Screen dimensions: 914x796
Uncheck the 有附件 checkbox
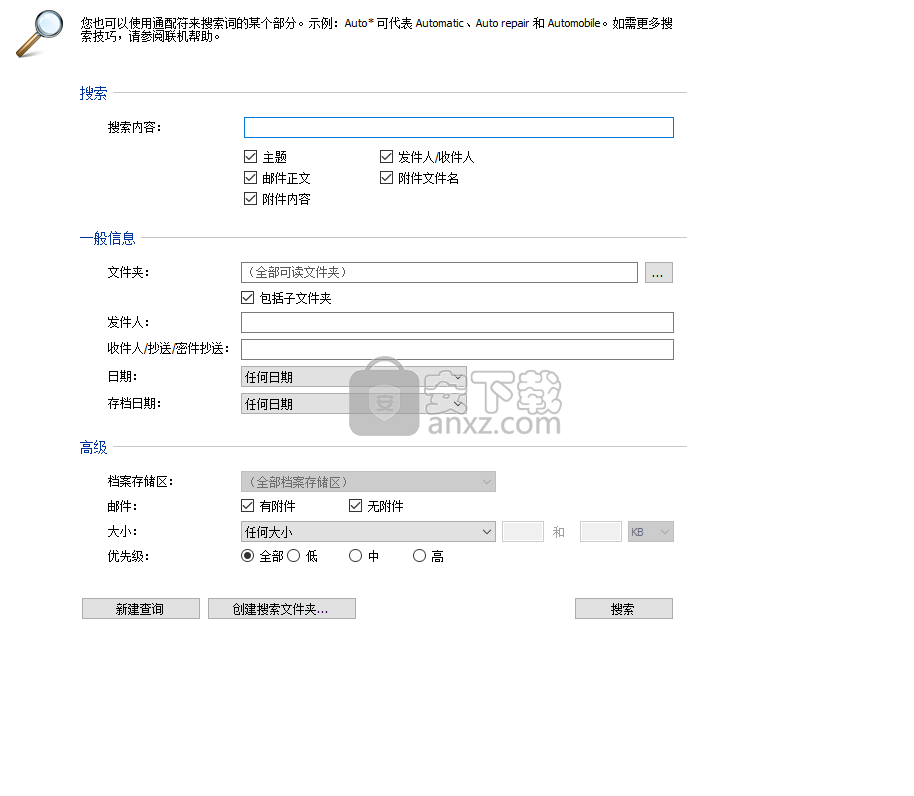point(248,506)
